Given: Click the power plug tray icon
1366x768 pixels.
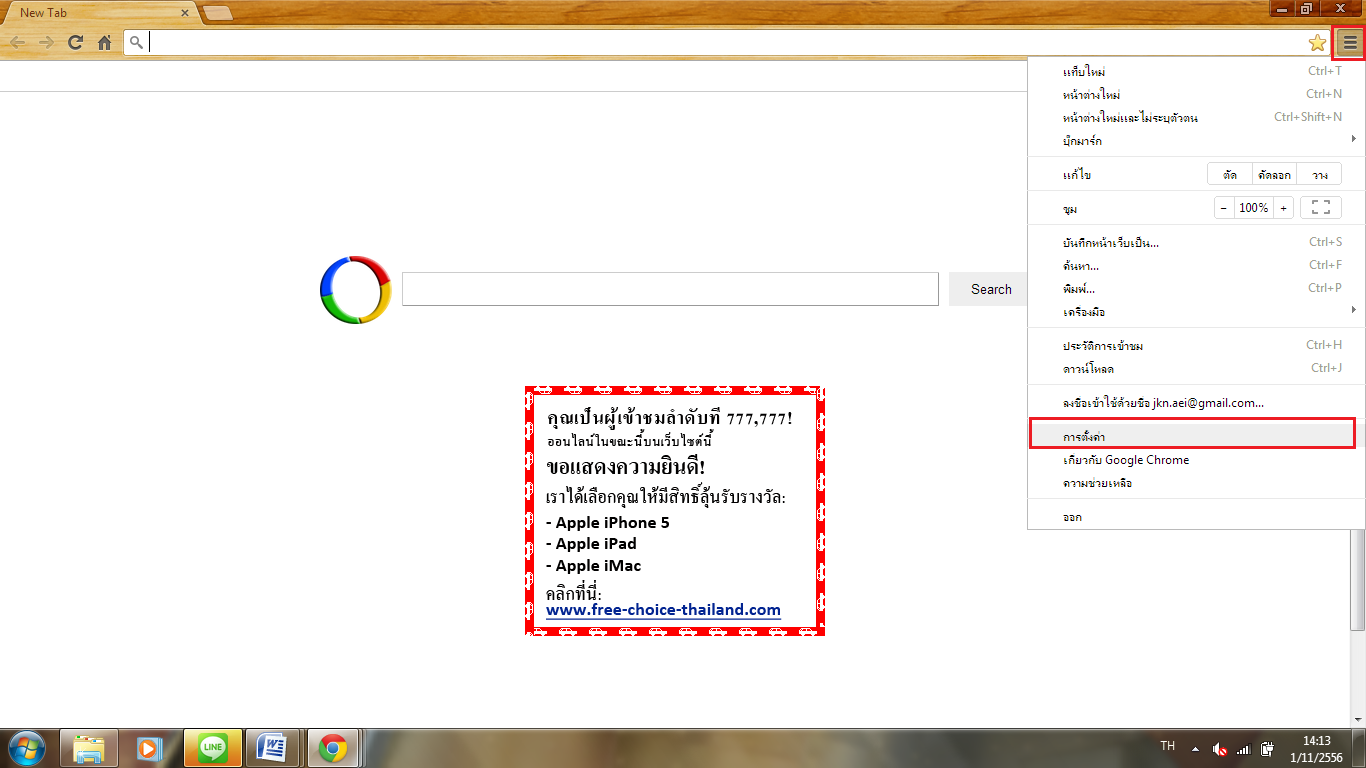Looking at the screenshot, I should click(x=1267, y=749).
